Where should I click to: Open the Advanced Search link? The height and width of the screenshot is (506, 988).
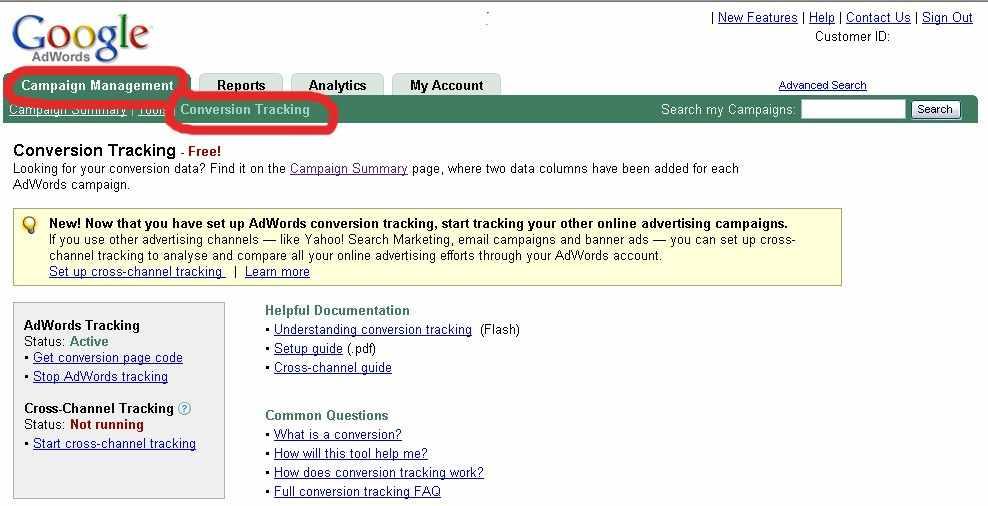[x=822, y=85]
